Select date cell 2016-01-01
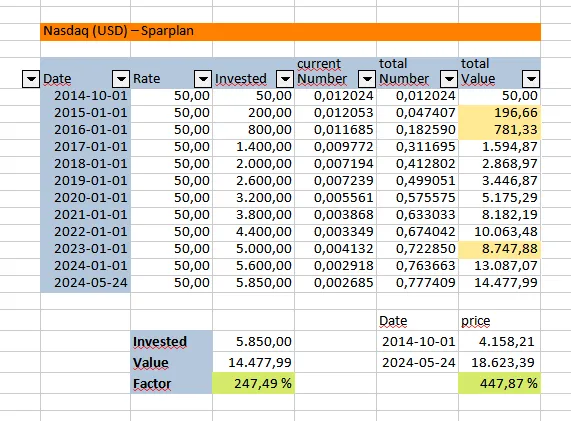This screenshot has width=571, height=421. 85,130
